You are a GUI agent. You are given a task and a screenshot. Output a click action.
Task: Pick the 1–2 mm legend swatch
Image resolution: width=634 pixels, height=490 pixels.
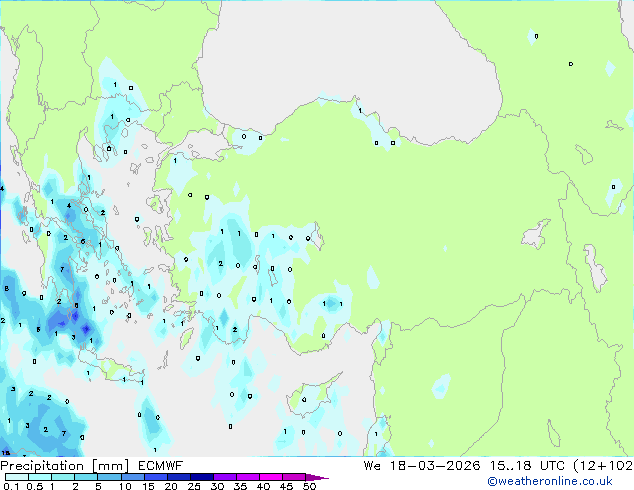click(63, 477)
